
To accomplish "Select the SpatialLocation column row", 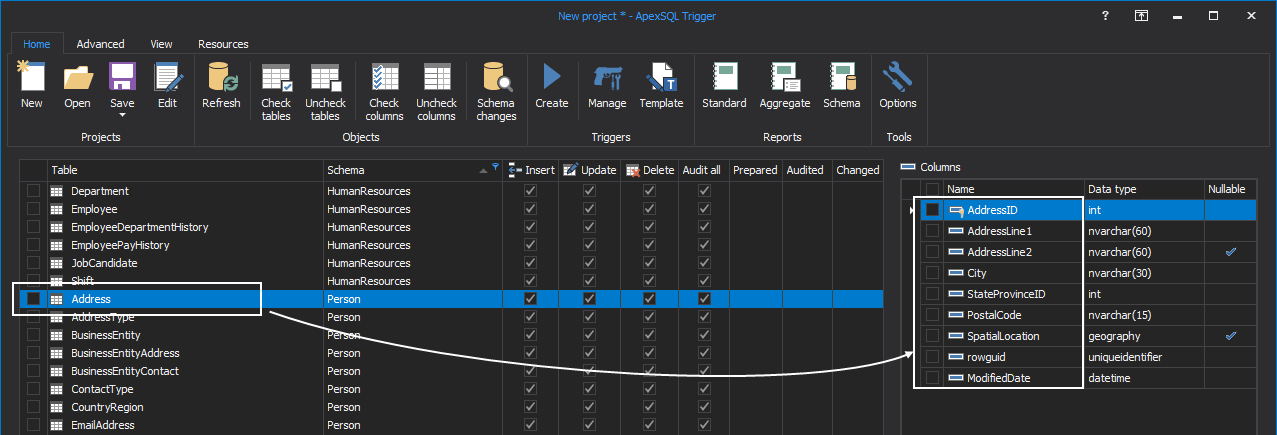I will point(1079,336).
